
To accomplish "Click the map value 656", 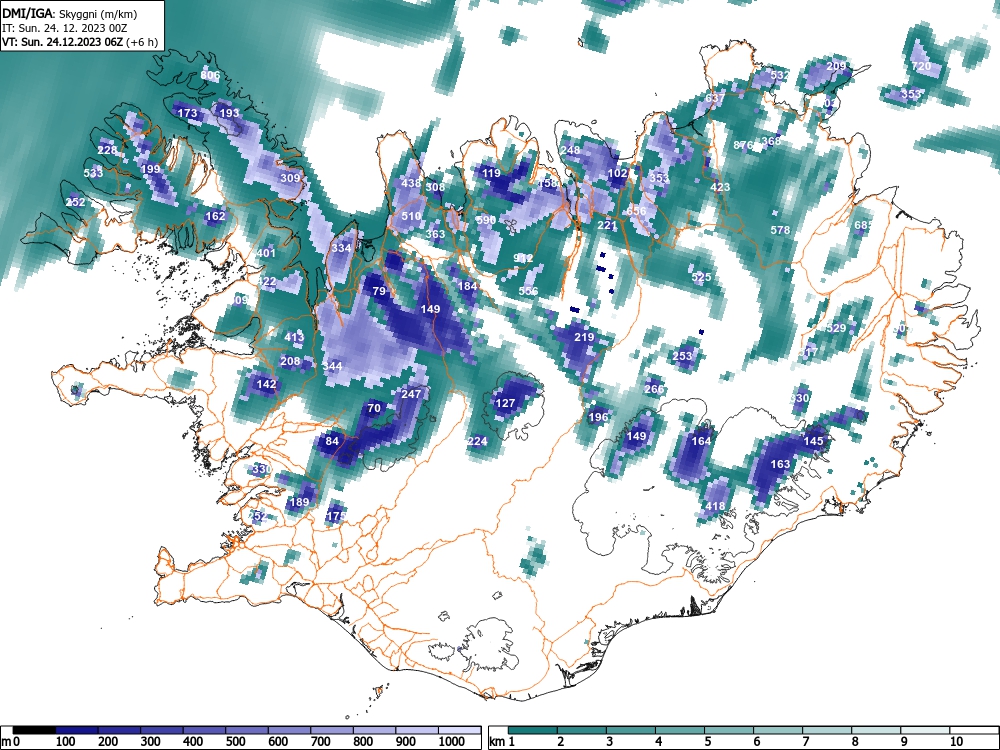I will tap(636, 211).
